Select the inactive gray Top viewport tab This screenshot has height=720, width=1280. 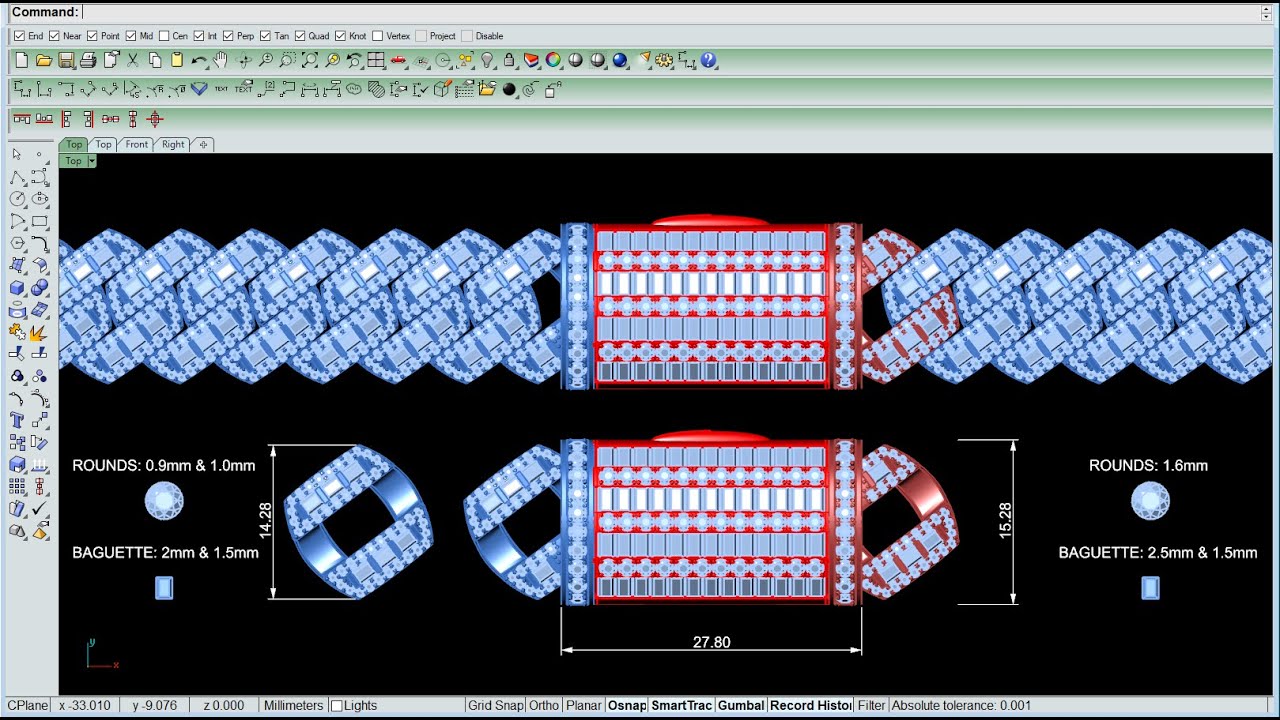coord(103,144)
